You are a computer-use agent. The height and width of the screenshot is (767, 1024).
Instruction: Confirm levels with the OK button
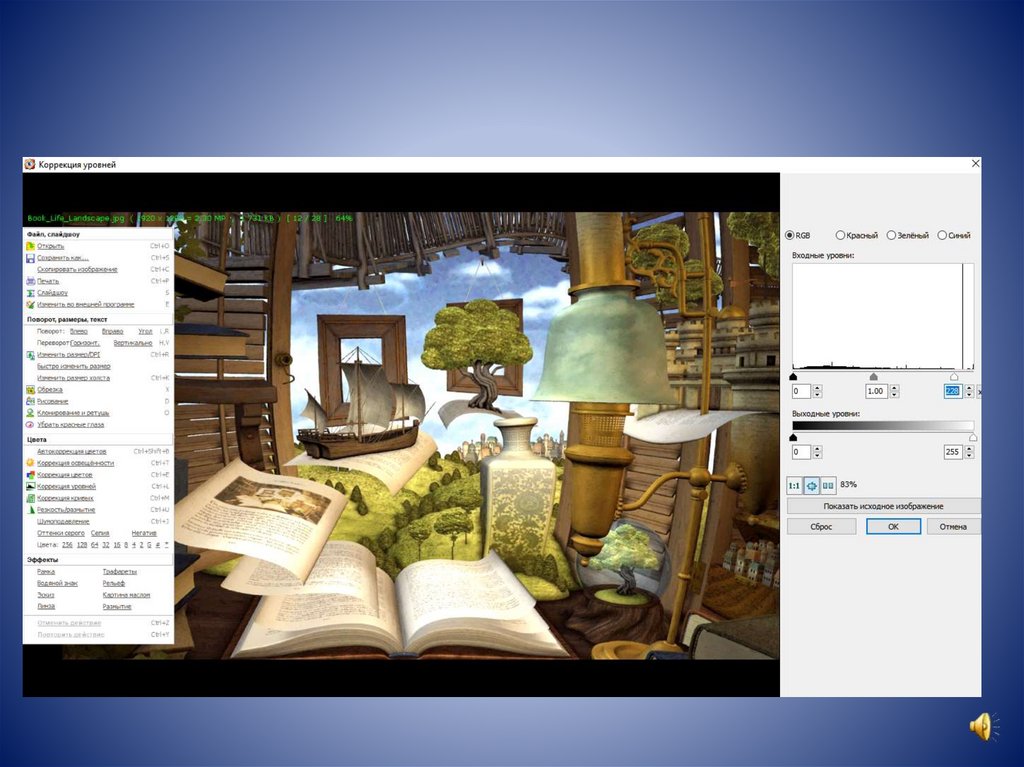pyautogui.click(x=893, y=527)
